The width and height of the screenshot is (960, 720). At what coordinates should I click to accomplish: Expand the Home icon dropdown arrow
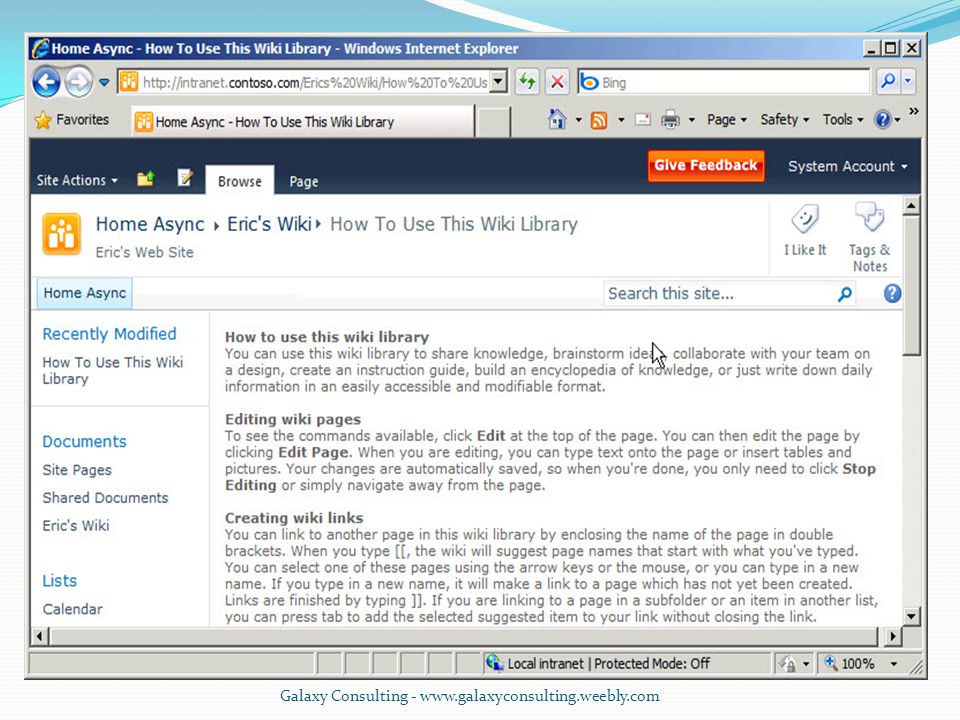(x=578, y=120)
